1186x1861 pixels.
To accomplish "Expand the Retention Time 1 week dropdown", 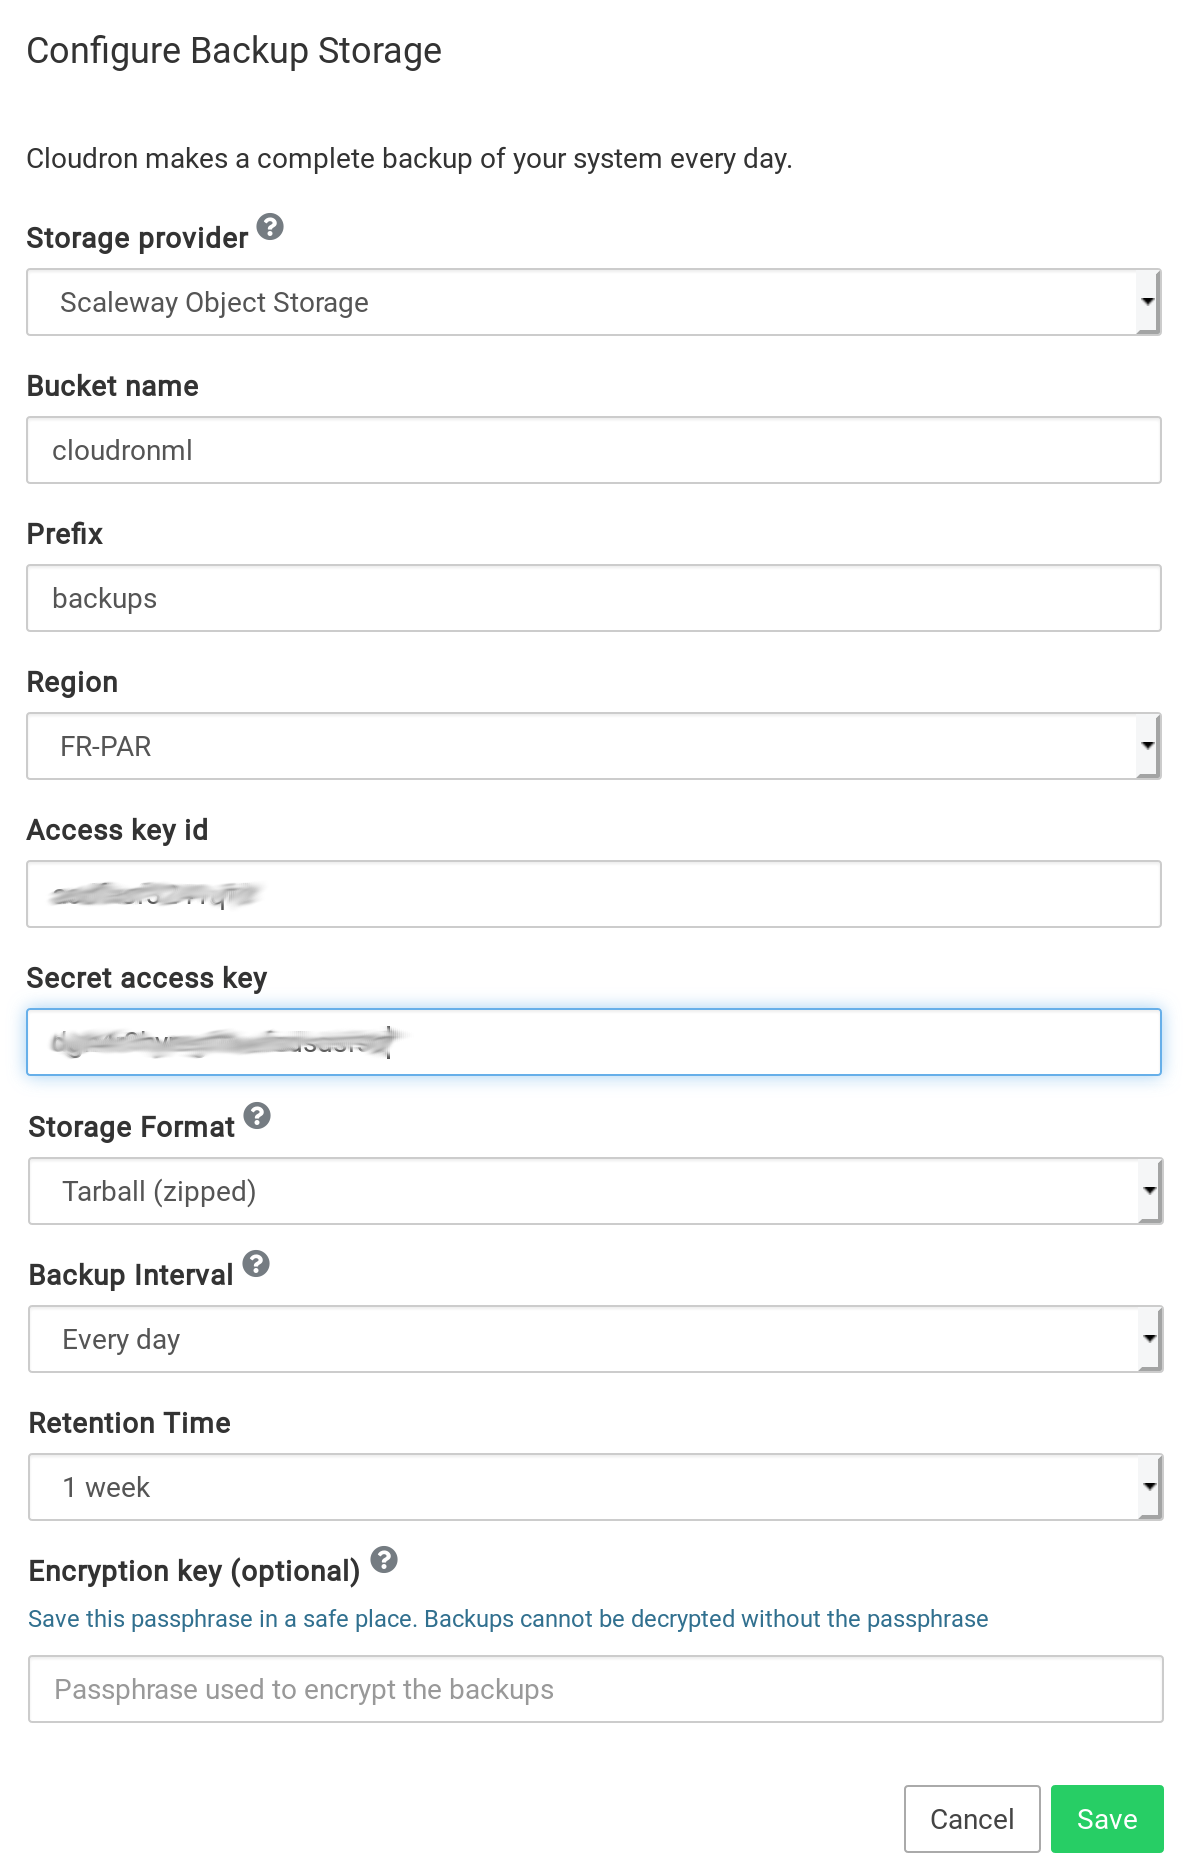I will pyautogui.click(x=594, y=1487).
